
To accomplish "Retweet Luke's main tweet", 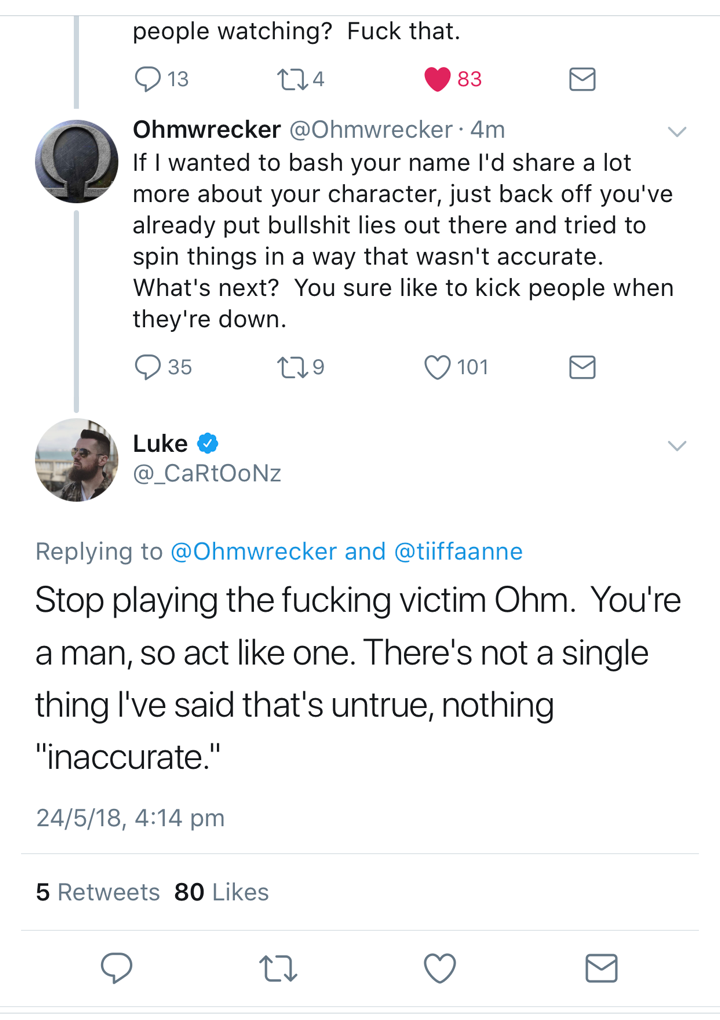I will [x=278, y=968].
